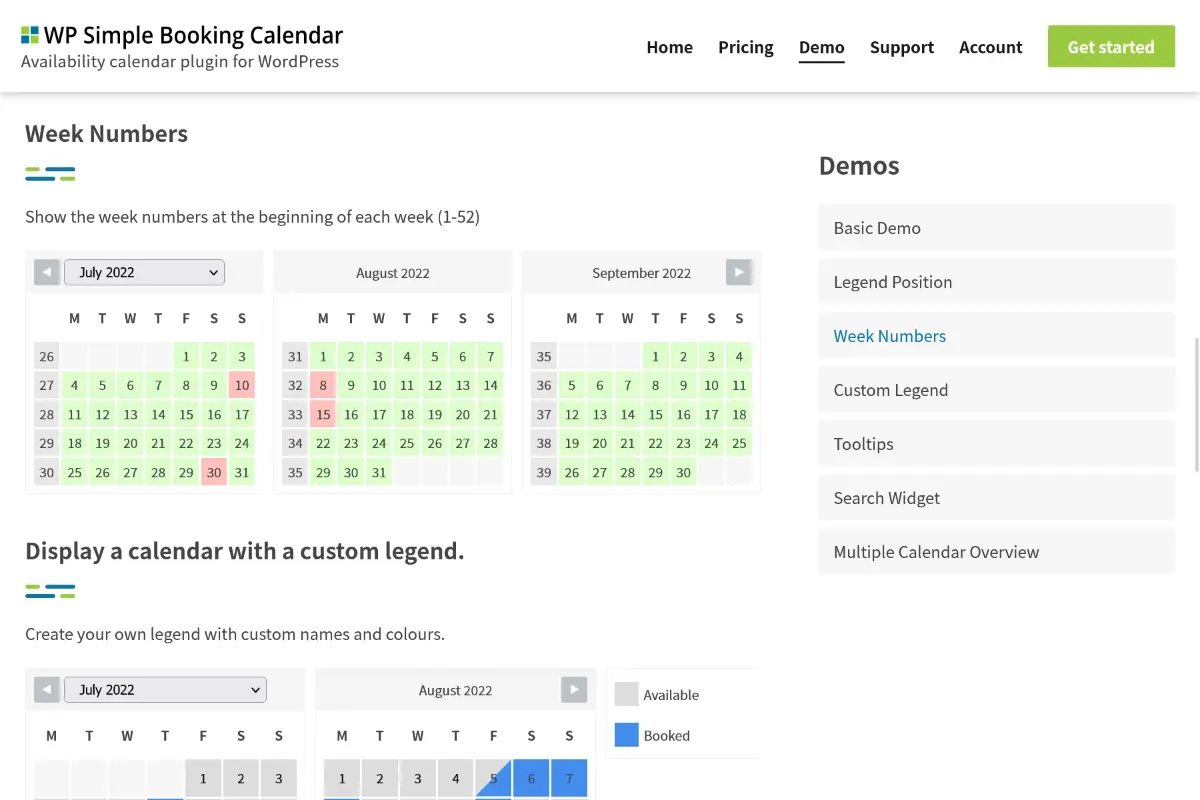Open the July 2022 dropdown in custom legend calendar
The height and width of the screenshot is (800, 1200).
point(165,689)
